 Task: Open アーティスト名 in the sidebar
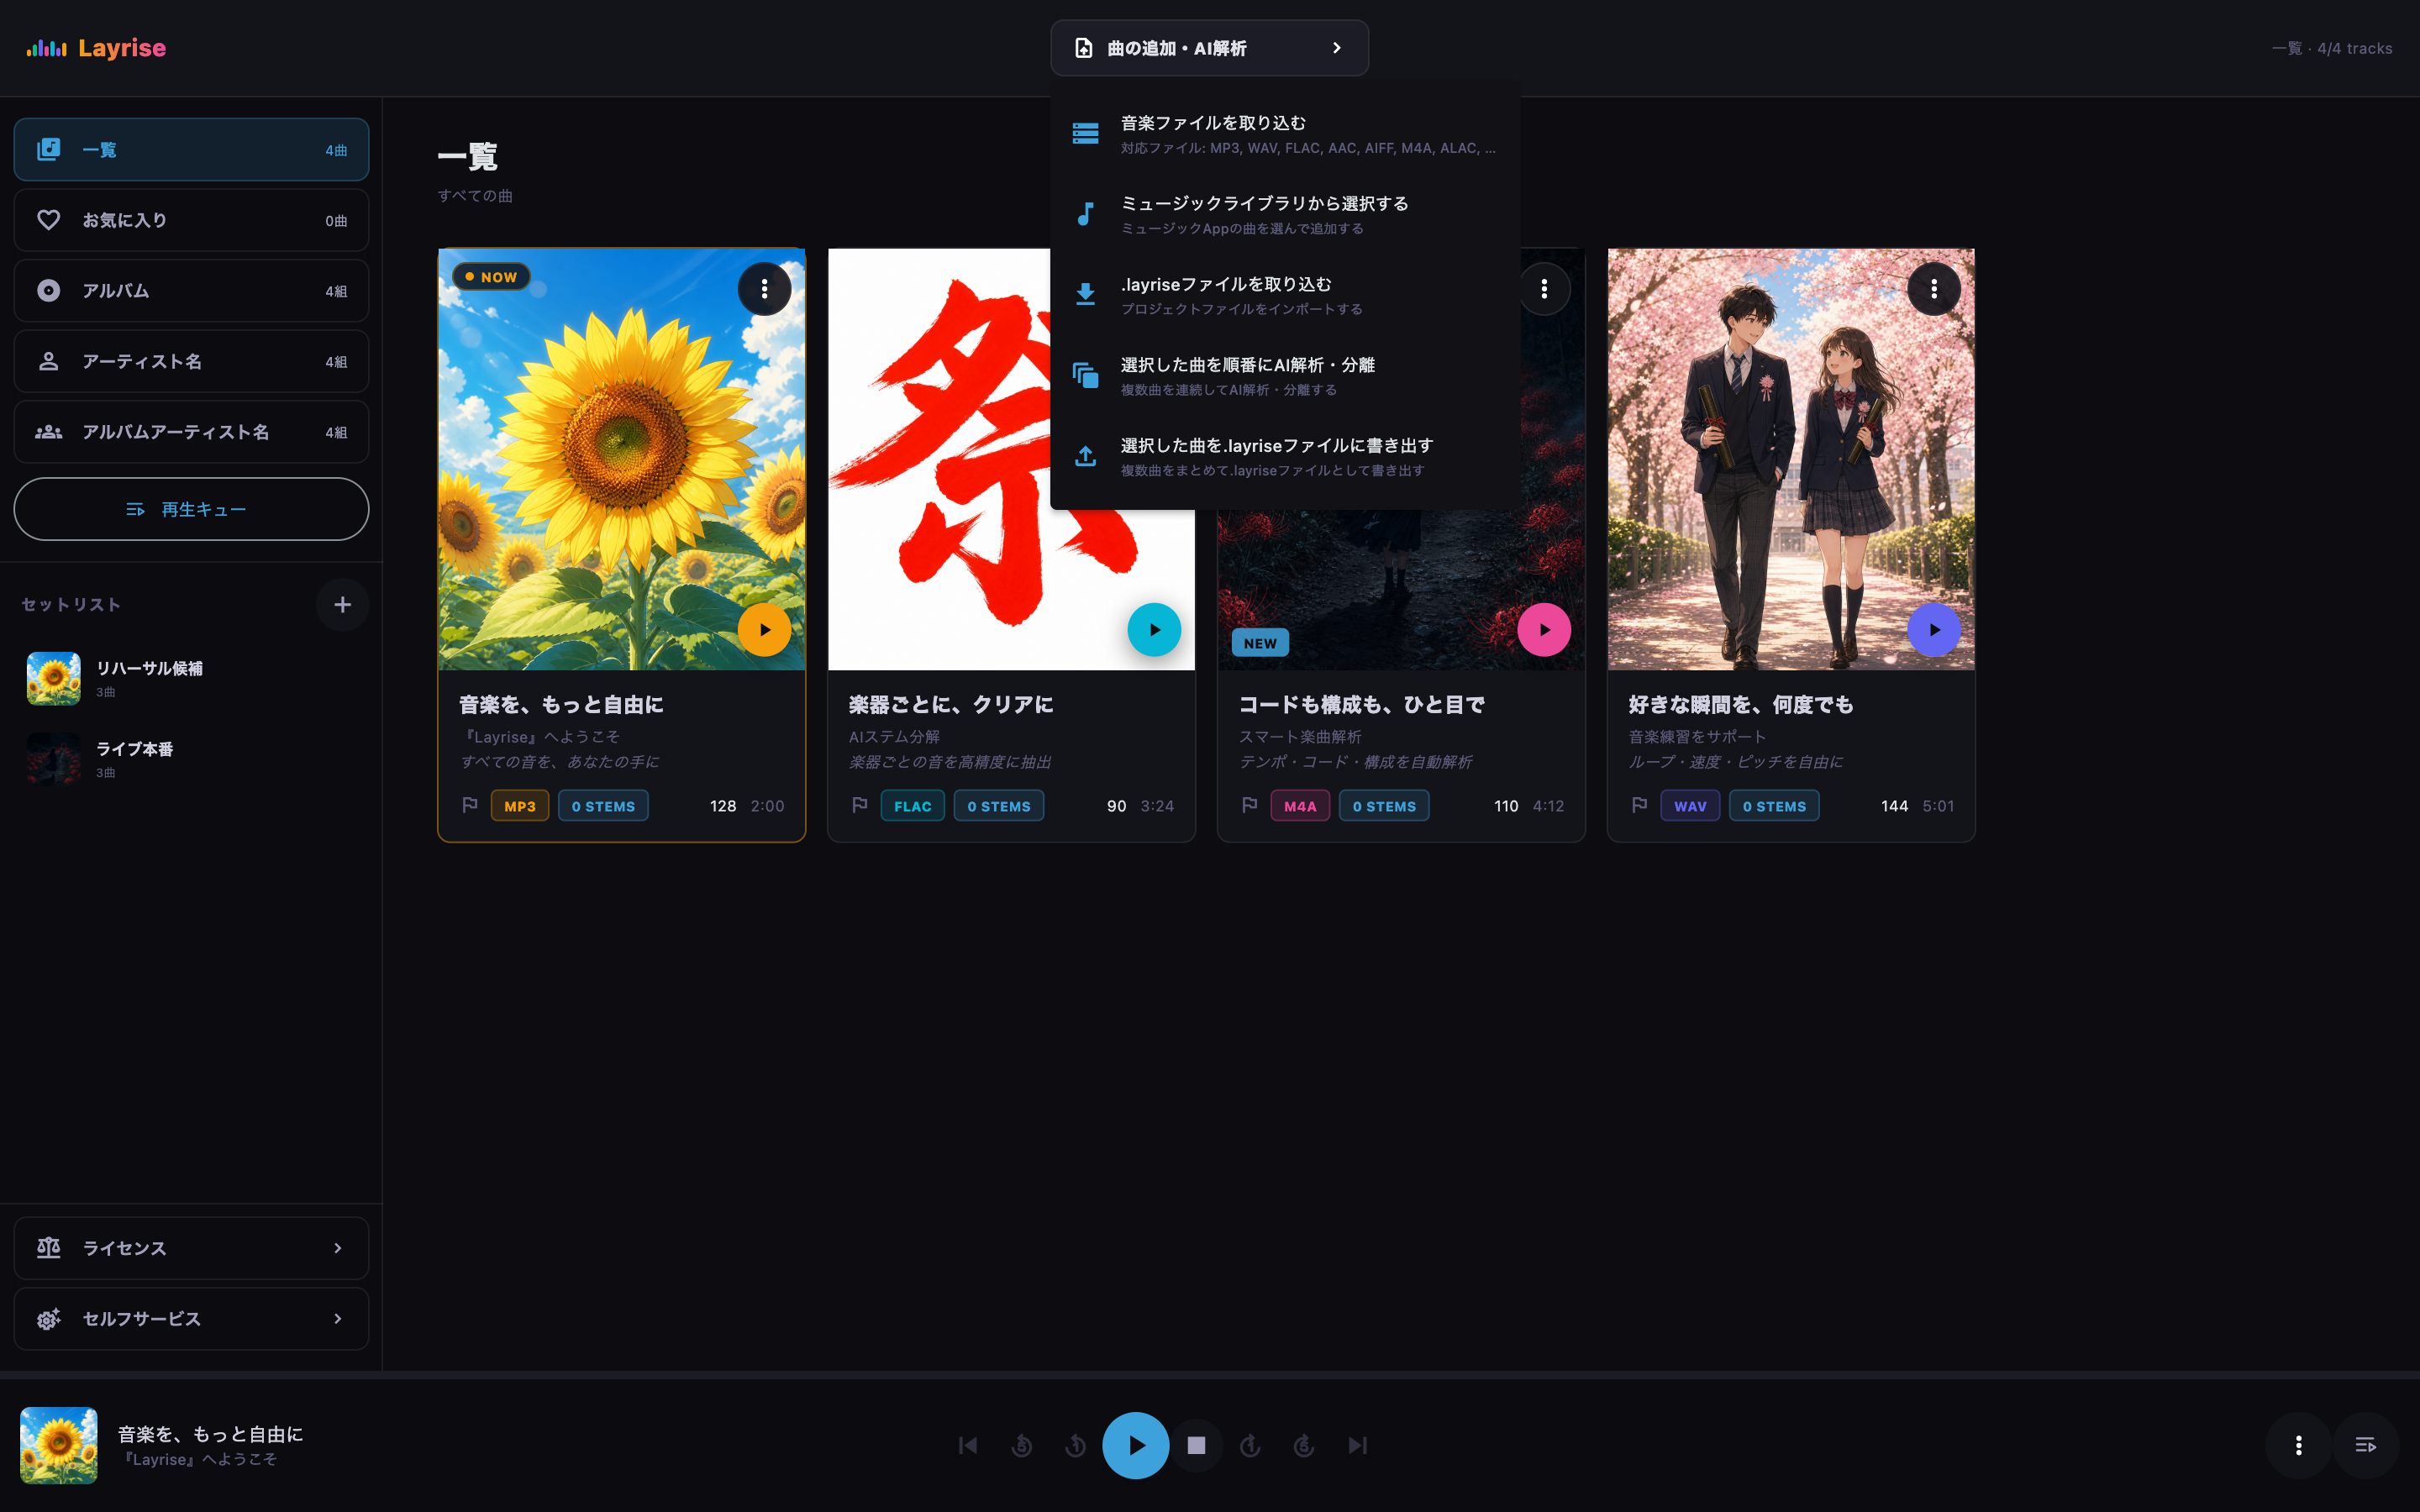pos(191,361)
